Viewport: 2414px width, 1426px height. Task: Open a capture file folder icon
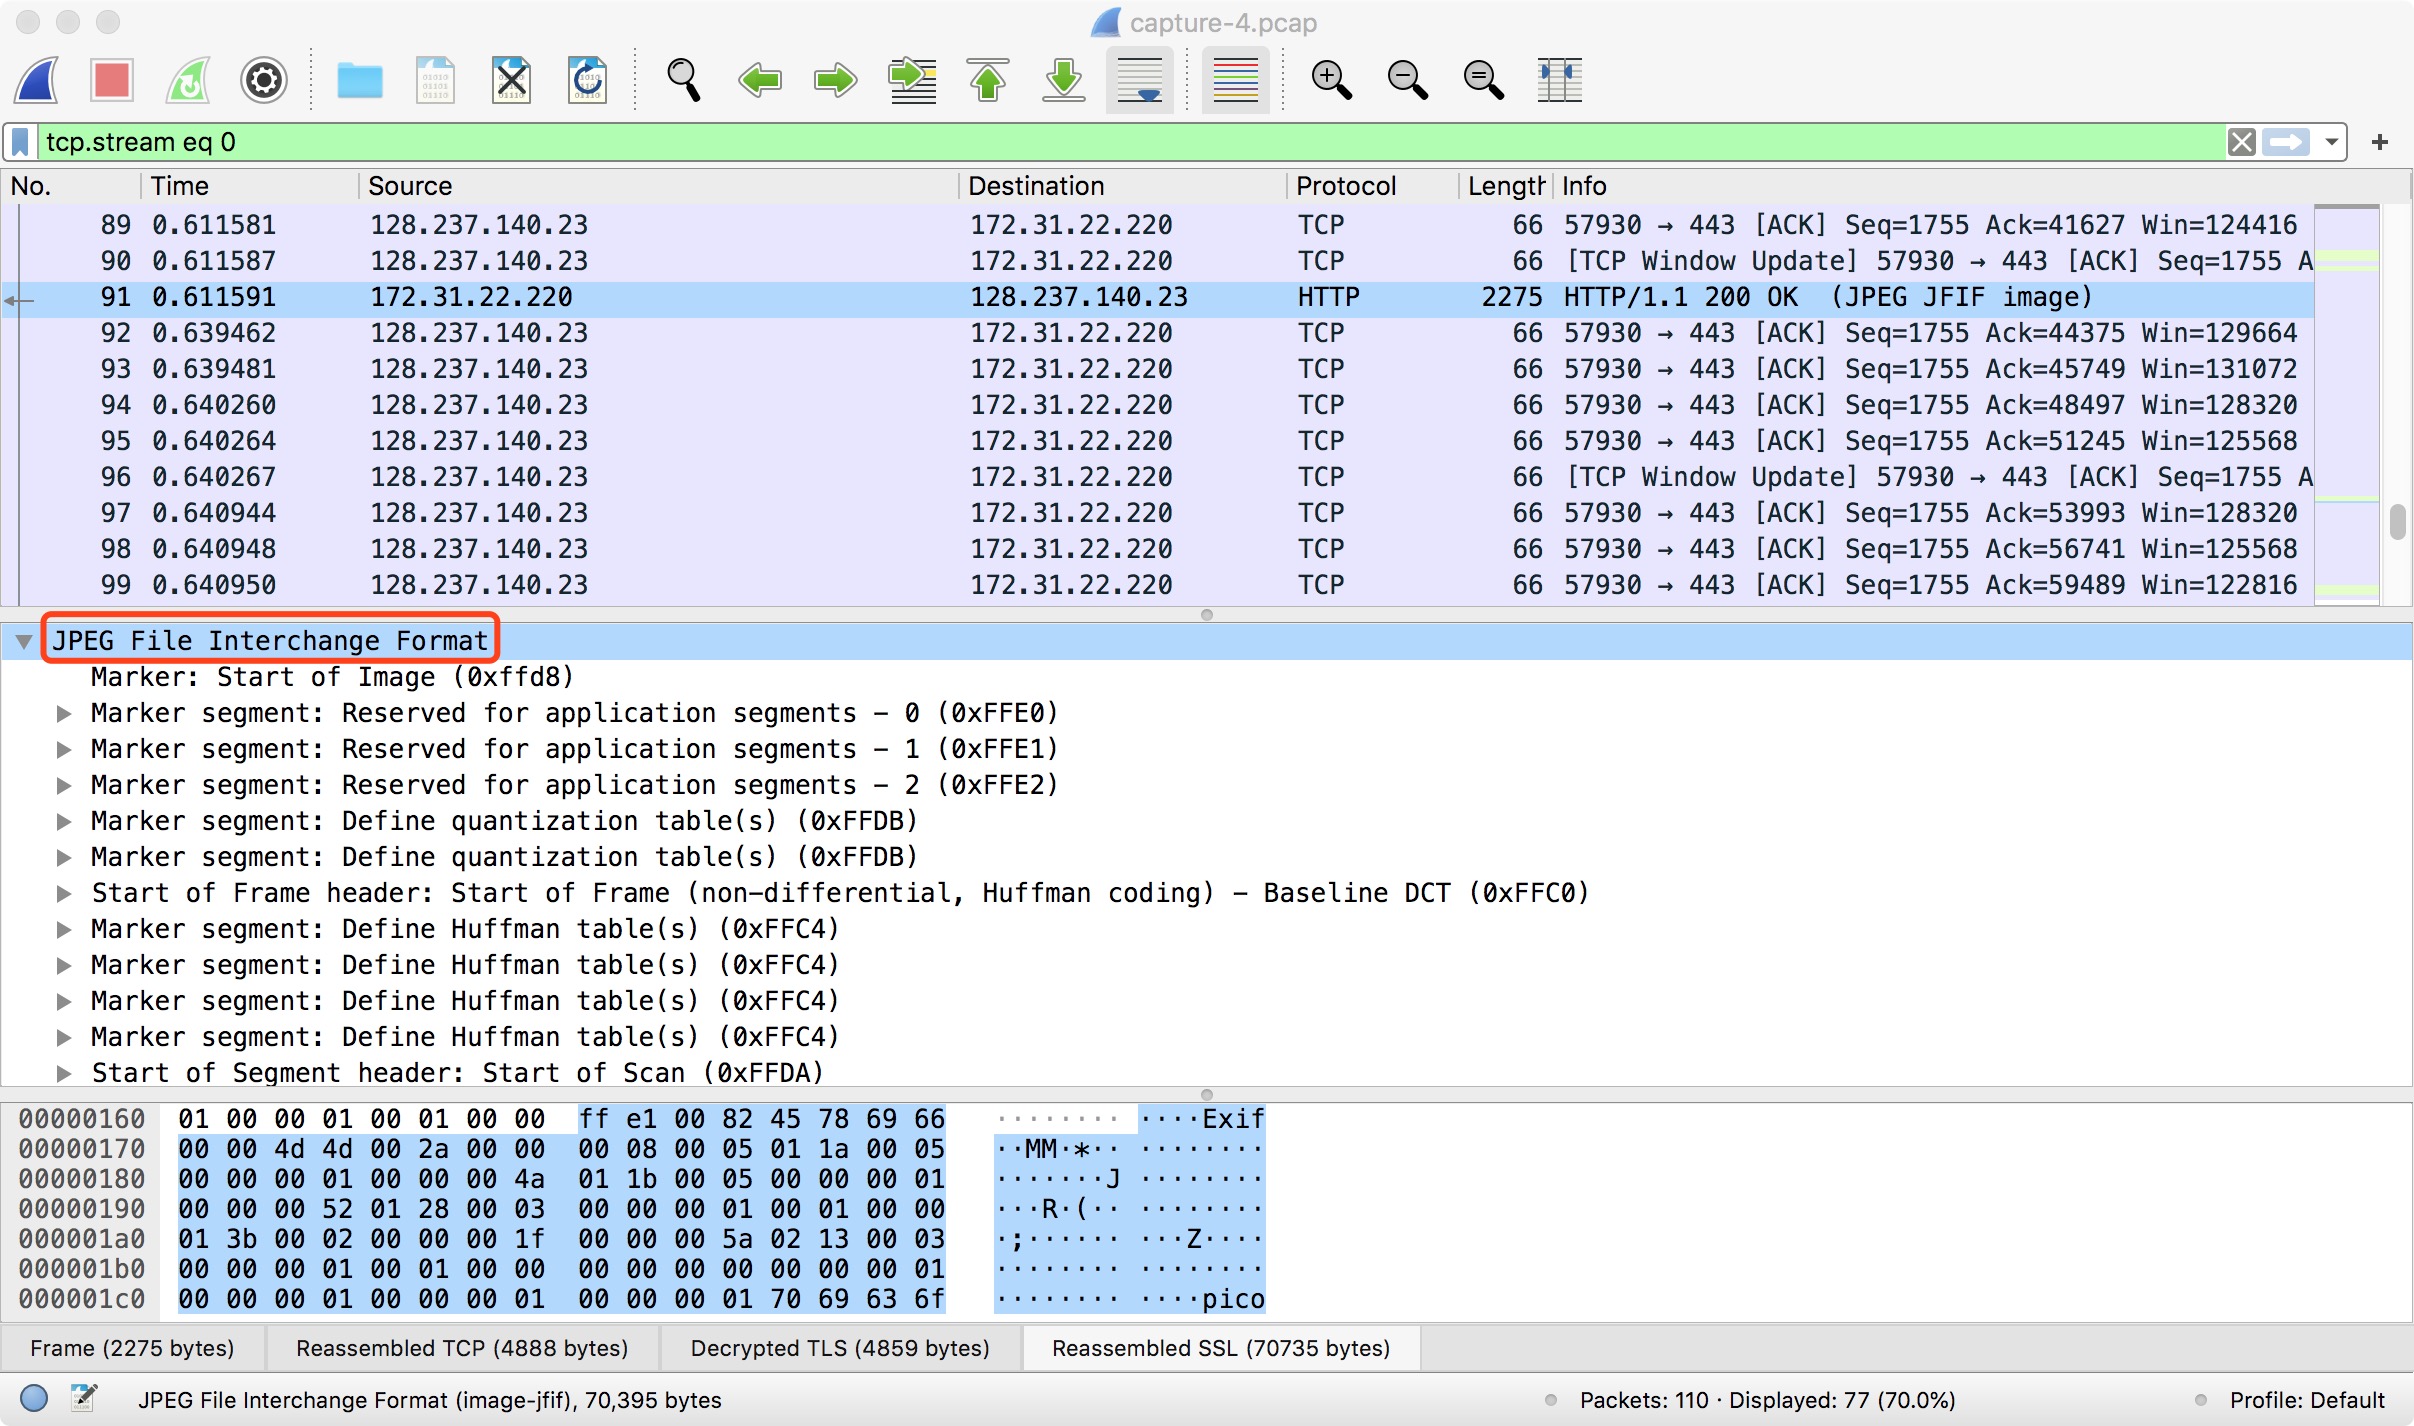tap(360, 80)
